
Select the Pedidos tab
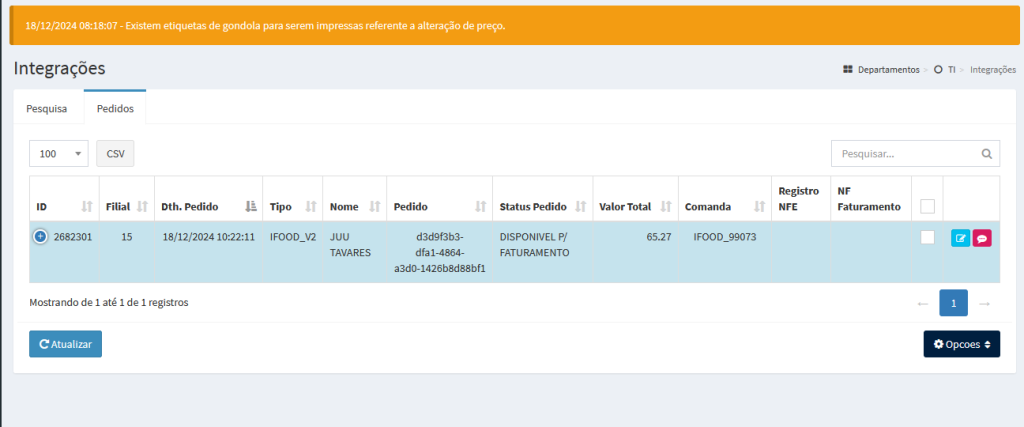(116, 108)
